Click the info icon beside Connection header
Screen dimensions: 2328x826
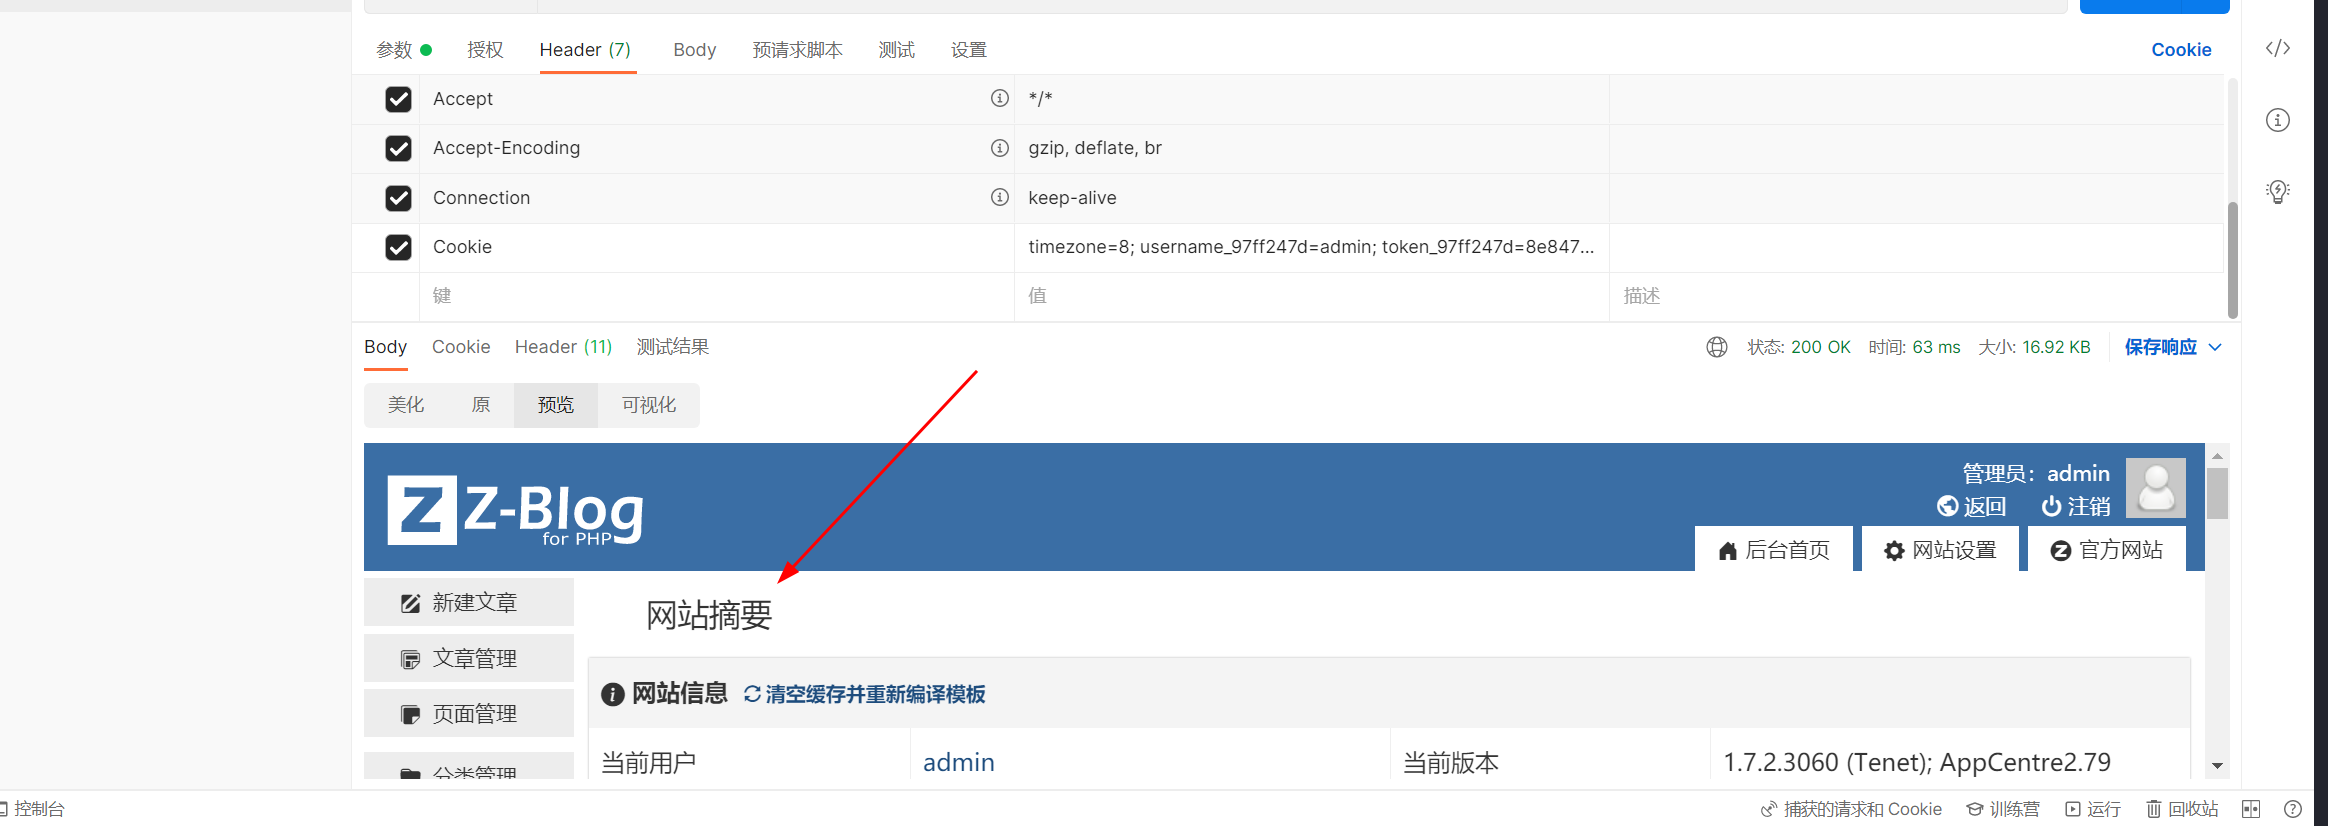click(999, 197)
